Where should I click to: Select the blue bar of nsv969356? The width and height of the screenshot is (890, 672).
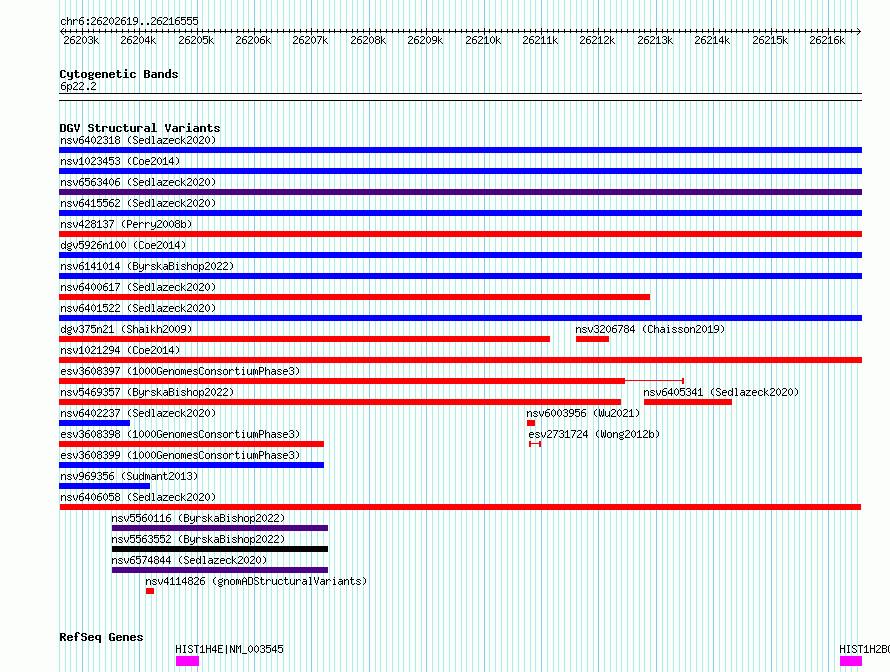click(104, 486)
